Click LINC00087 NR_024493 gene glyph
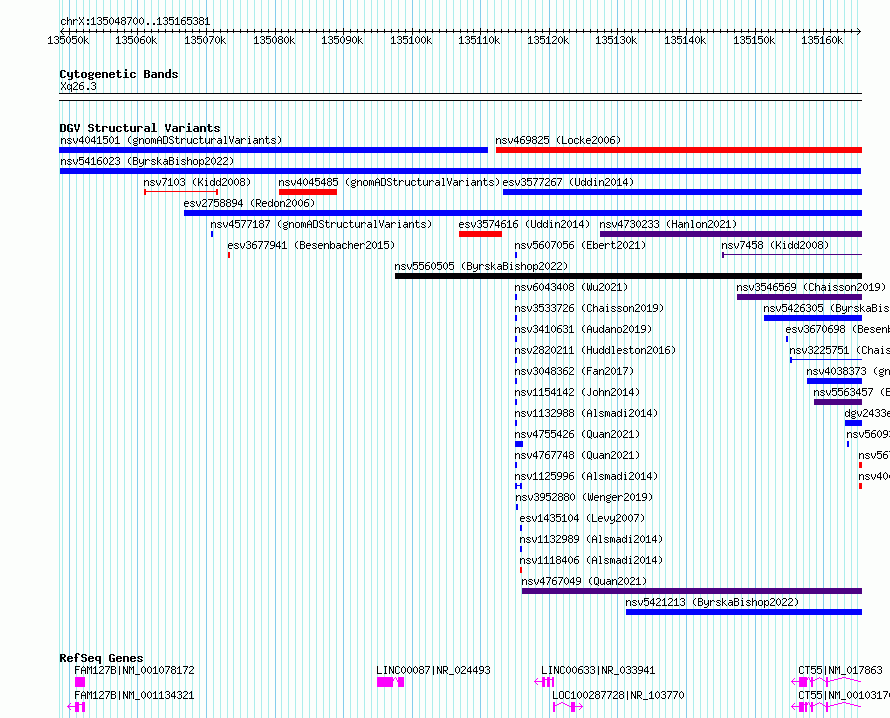Screen dimensions: 890x718 click(x=391, y=682)
